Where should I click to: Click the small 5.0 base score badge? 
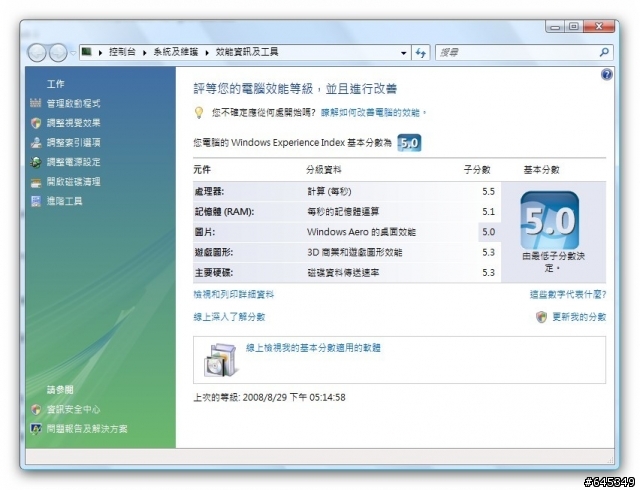point(409,143)
